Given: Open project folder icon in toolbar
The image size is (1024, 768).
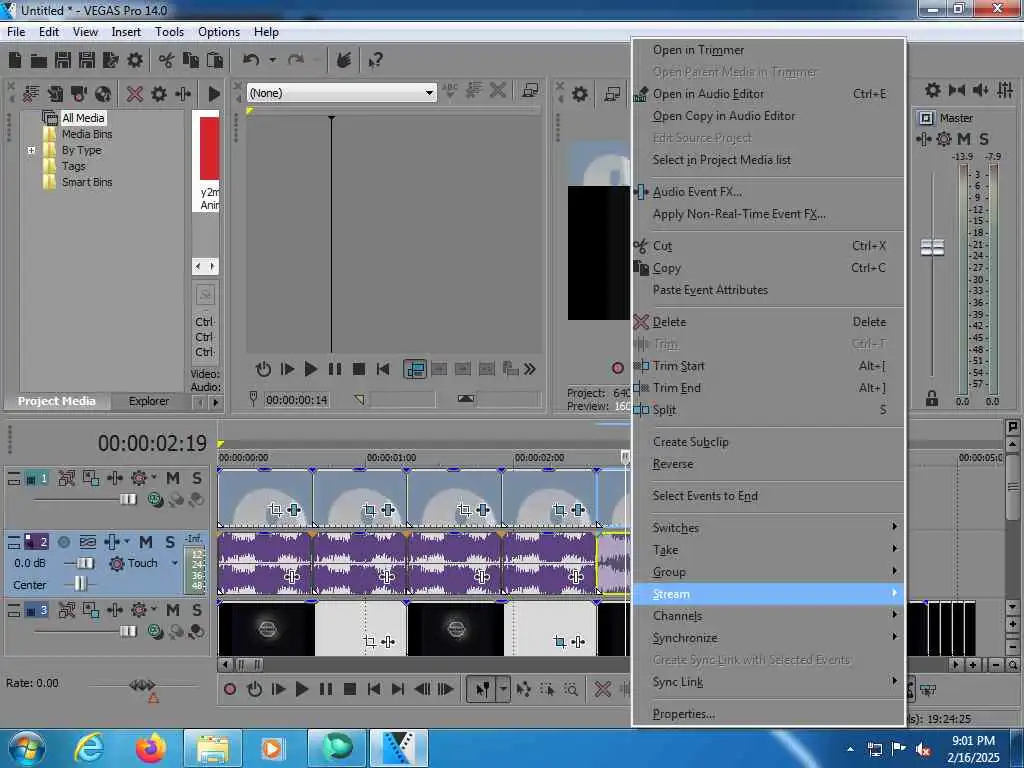Looking at the screenshot, I should [x=39, y=61].
